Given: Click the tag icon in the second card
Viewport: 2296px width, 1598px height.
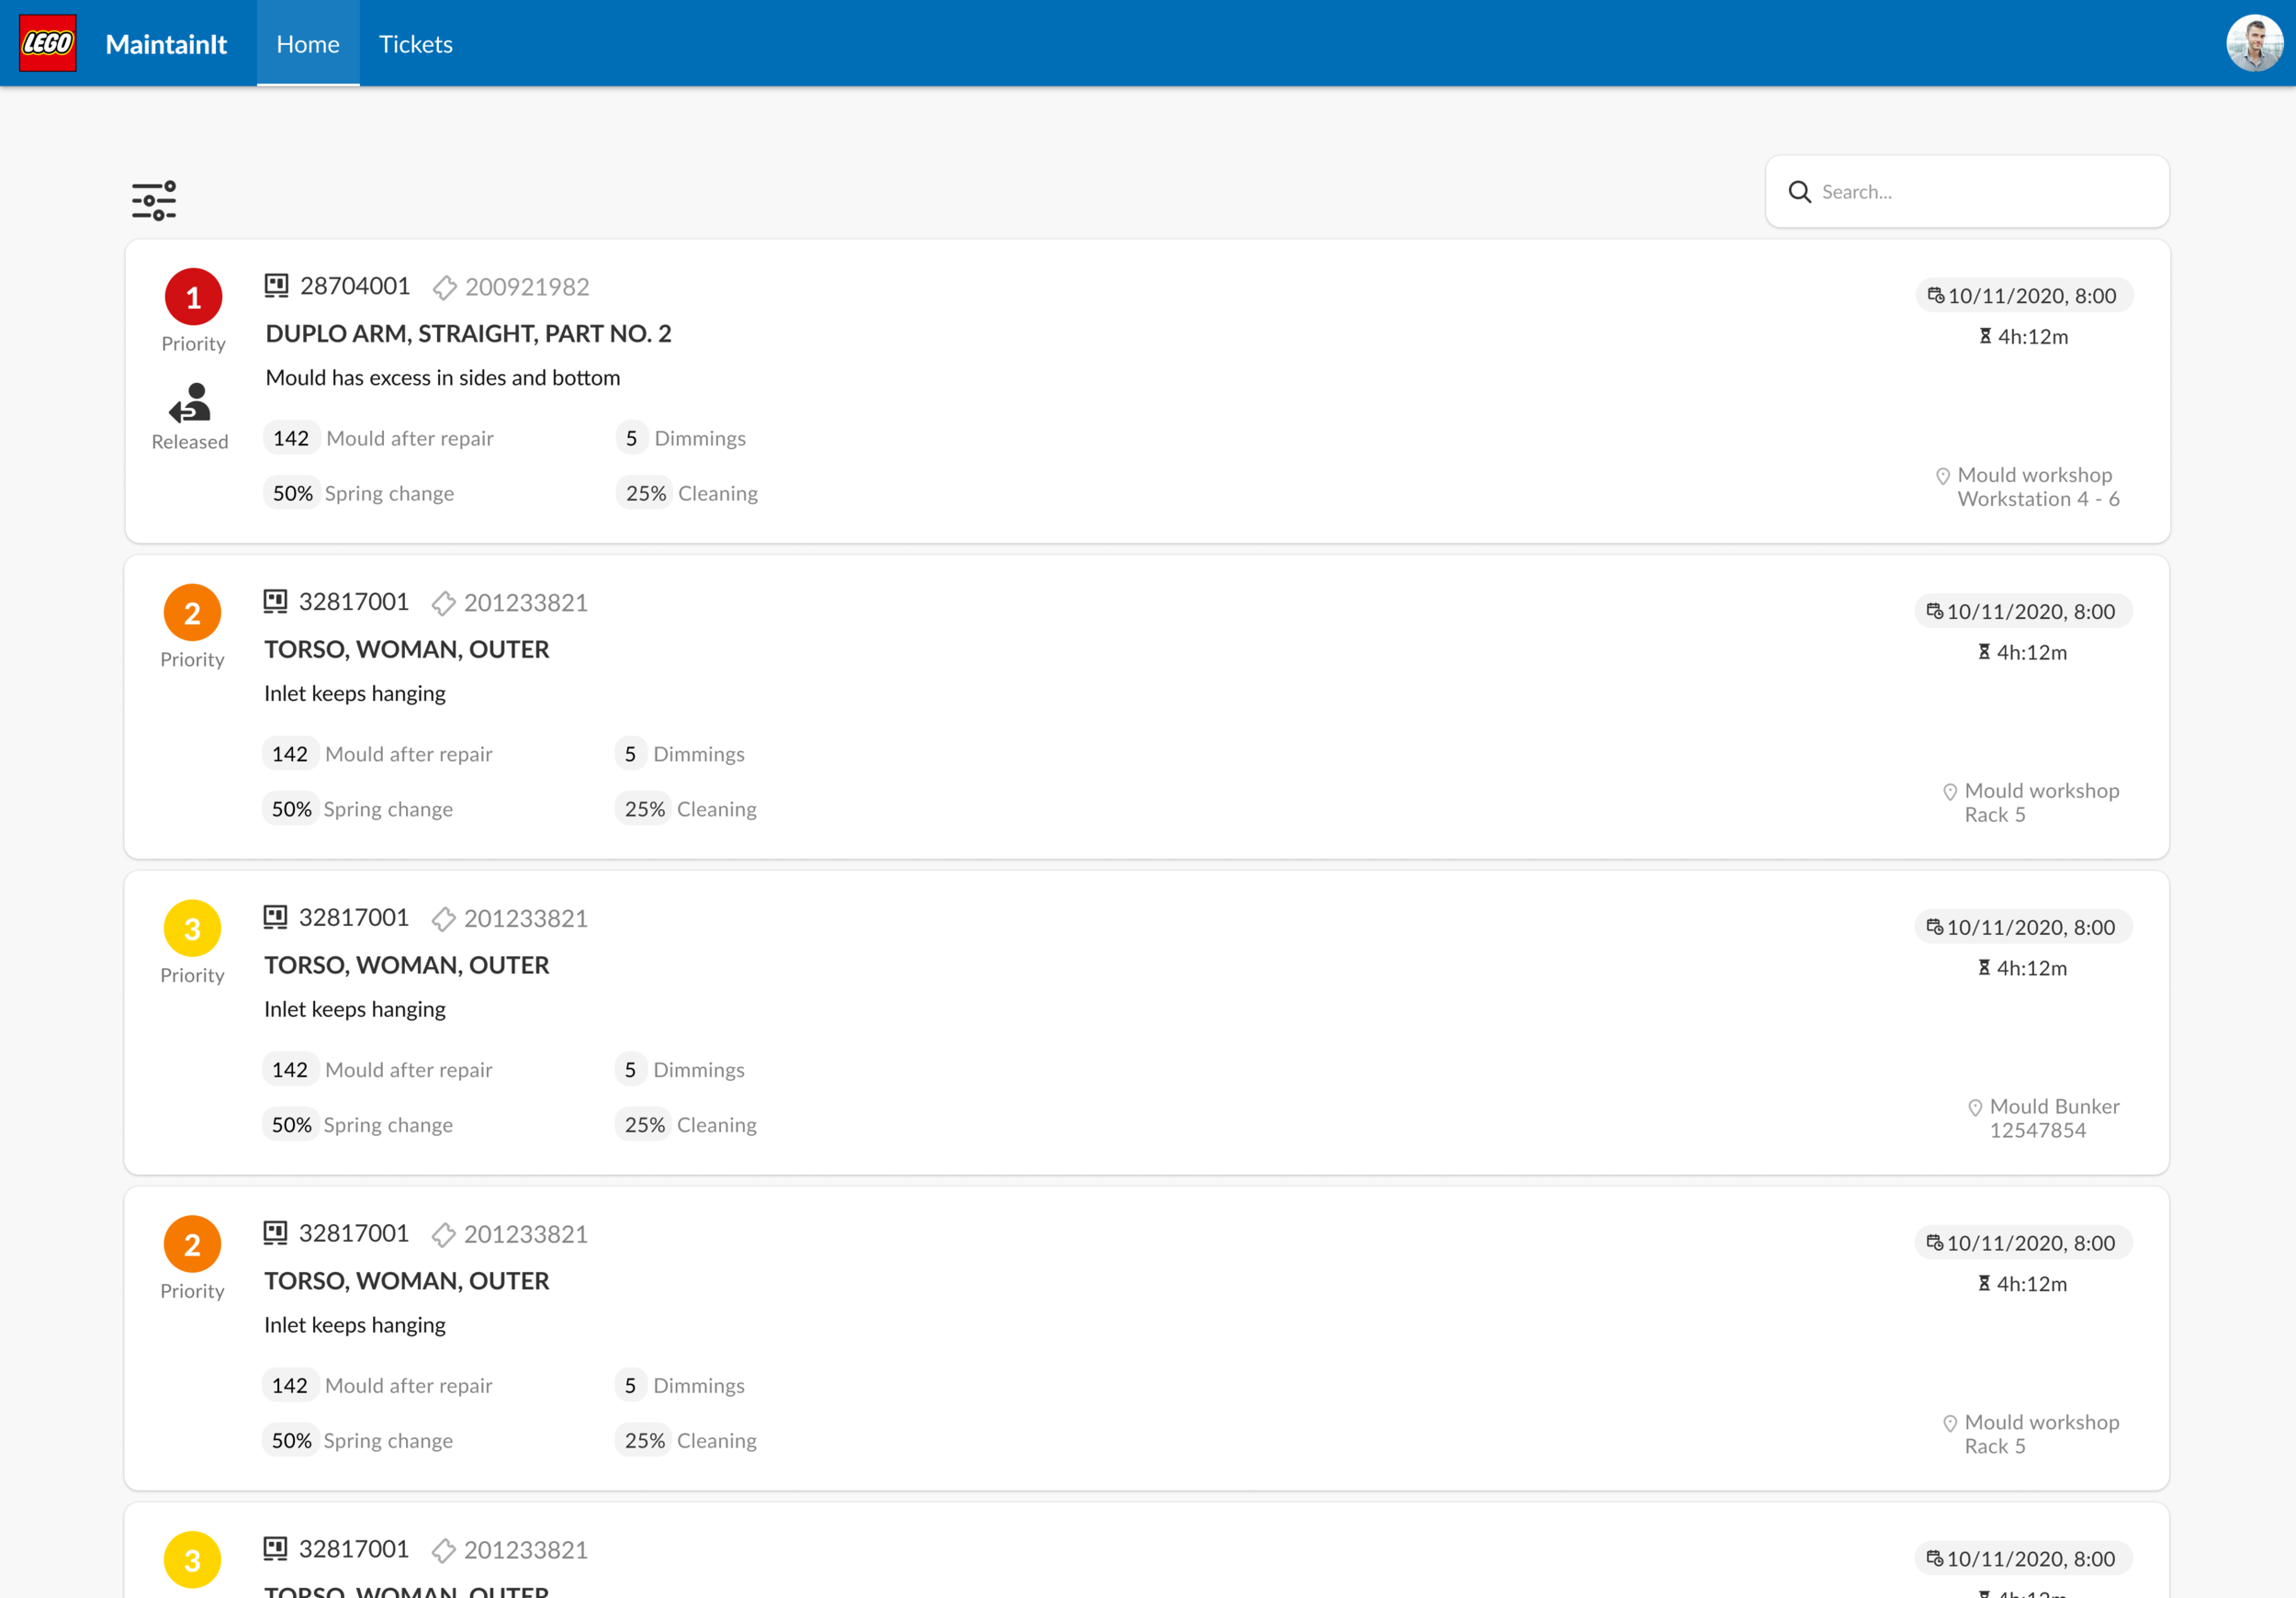Looking at the screenshot, I should click(443, 604).
